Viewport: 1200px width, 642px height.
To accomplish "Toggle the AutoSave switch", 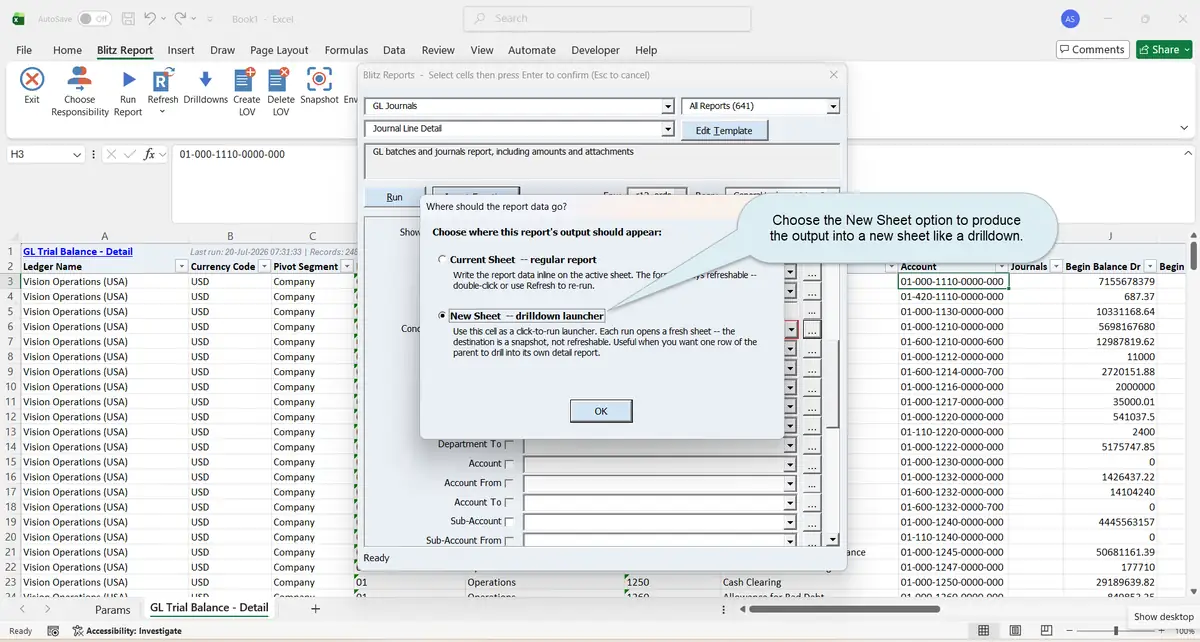I will click(94, 18).
